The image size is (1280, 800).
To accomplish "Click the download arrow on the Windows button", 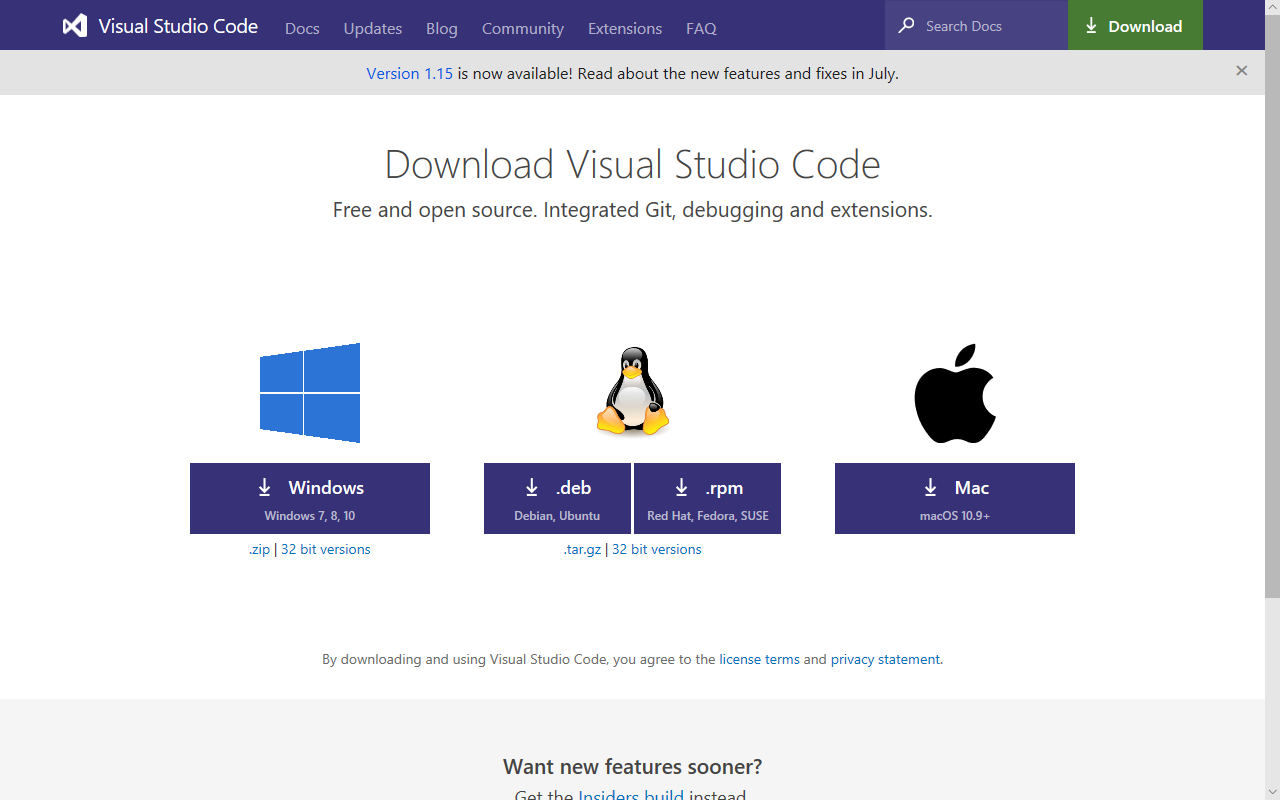I will tap(264, 487).
